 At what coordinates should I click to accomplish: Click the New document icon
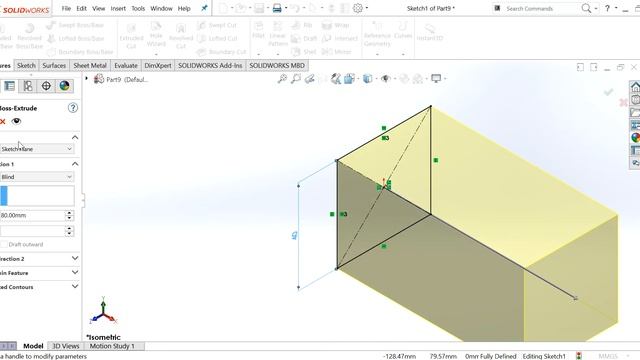tap(223, 8)
